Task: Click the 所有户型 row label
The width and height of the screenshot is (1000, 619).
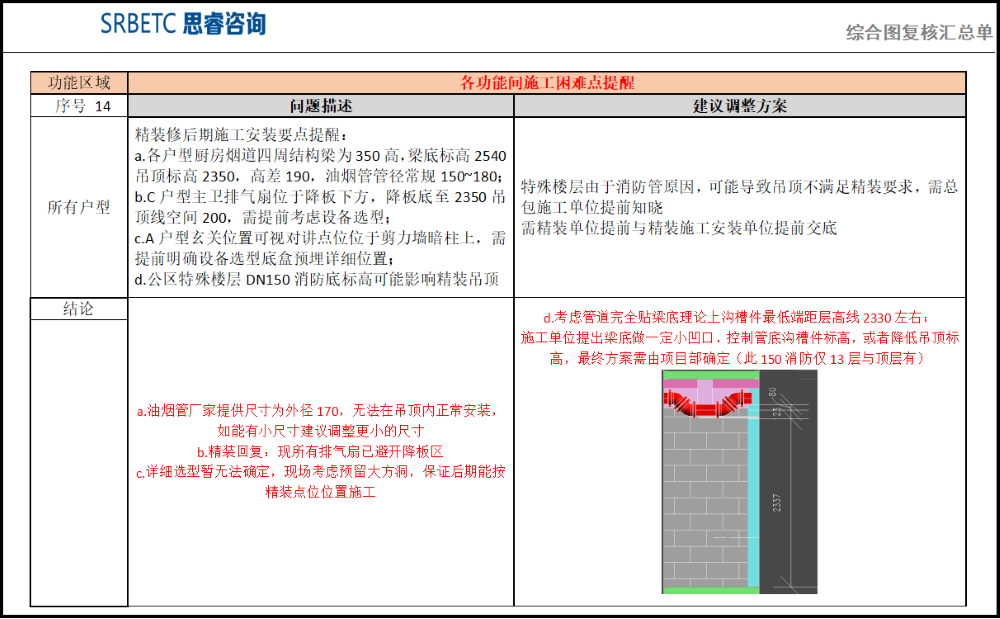Action: click(x=79, y=207)
